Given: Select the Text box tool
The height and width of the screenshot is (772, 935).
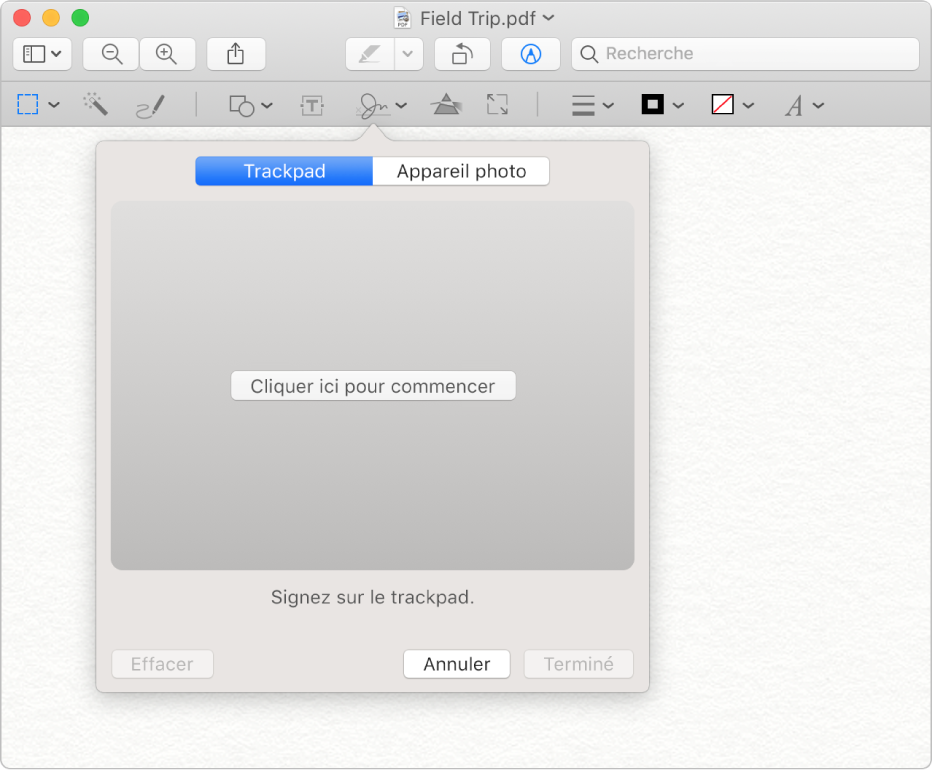Looking at the screenshot, I should (x=312, y=105).
